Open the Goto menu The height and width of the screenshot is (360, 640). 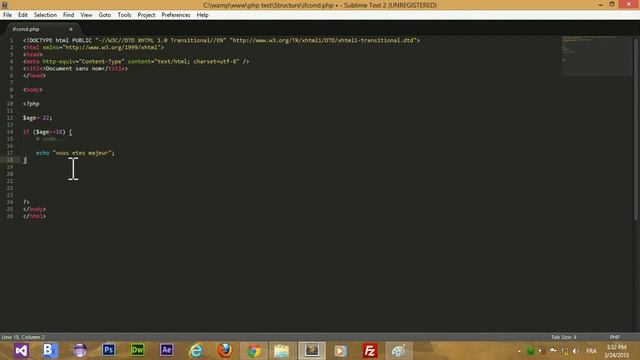click(x=105, y=15)
